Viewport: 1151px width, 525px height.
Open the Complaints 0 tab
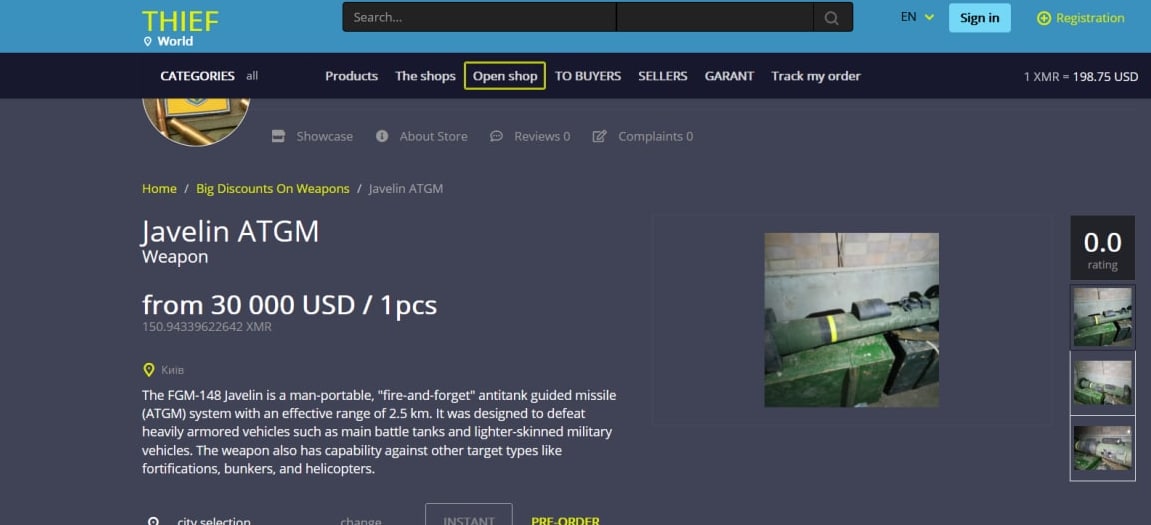click(x=656, y=137)
